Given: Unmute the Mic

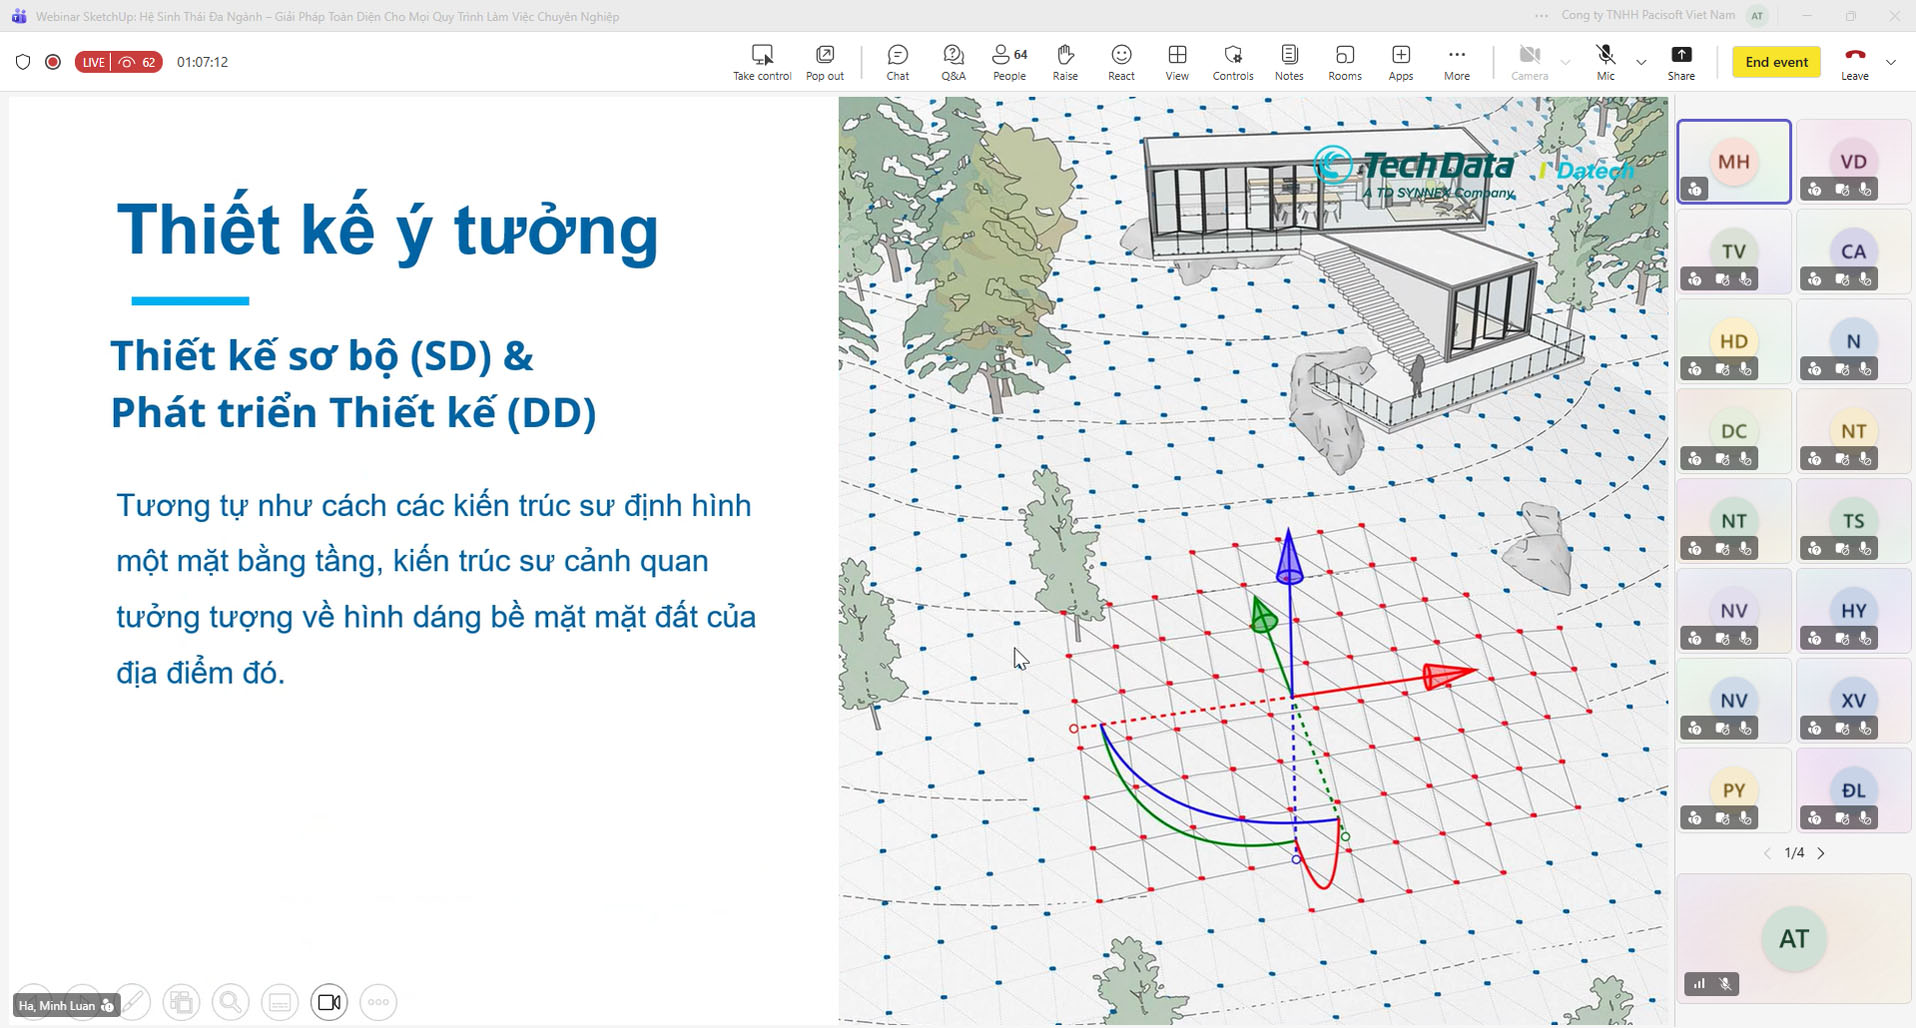Looking at the screenshot, I should click(x=1605, y=62).
